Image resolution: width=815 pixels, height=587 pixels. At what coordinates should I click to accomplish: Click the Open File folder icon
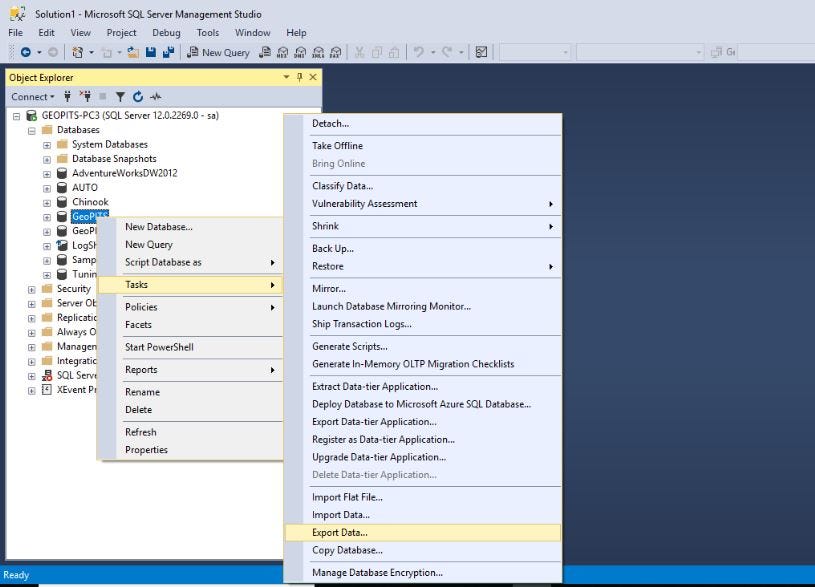(133, 52)
